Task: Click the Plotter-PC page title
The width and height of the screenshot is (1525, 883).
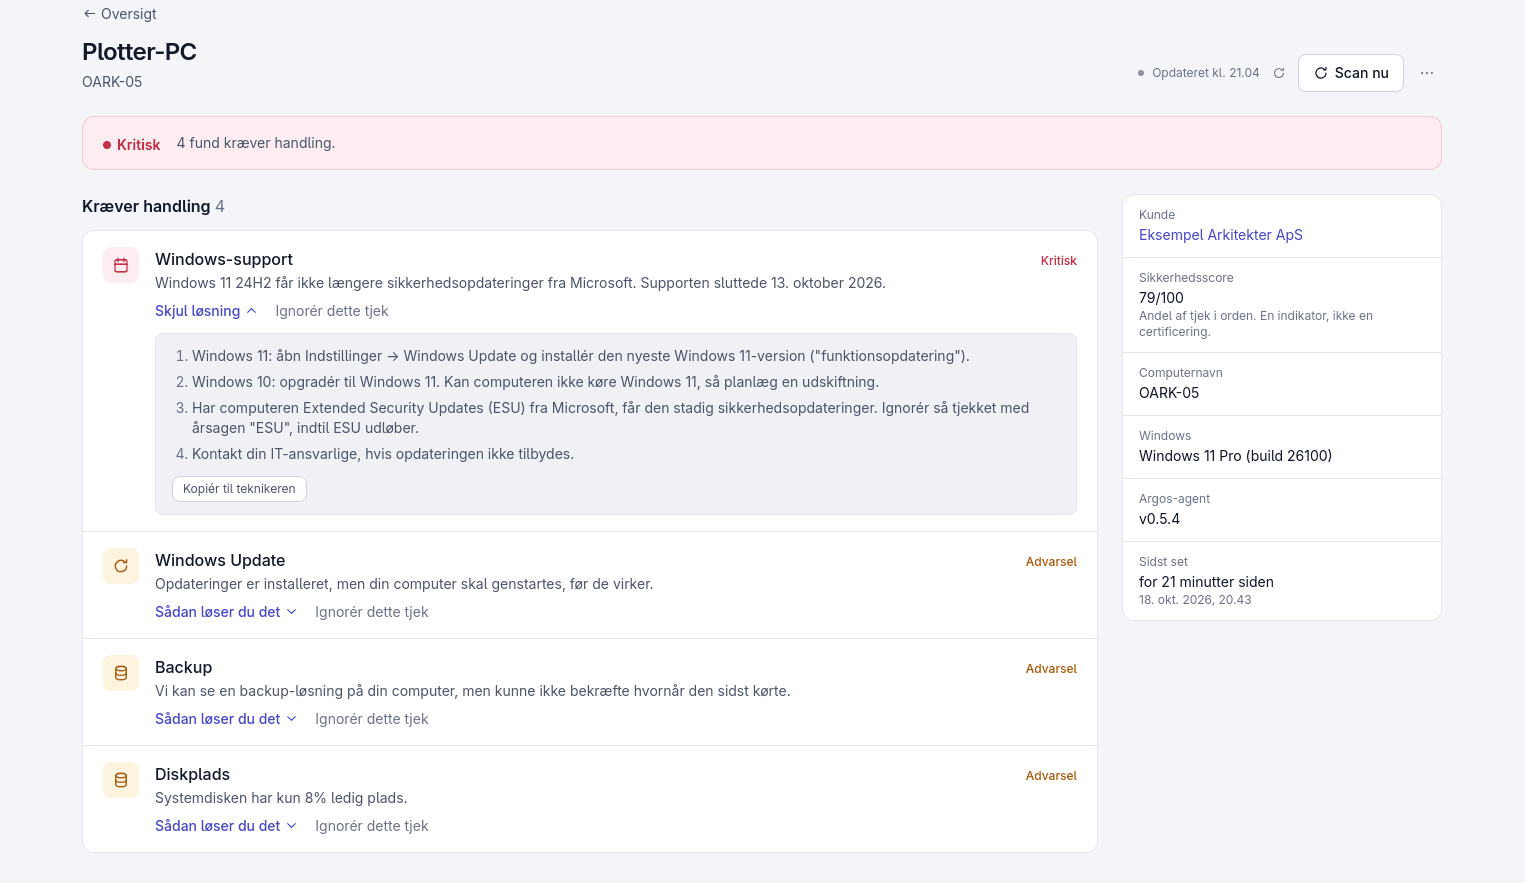Action: (139, 52)
